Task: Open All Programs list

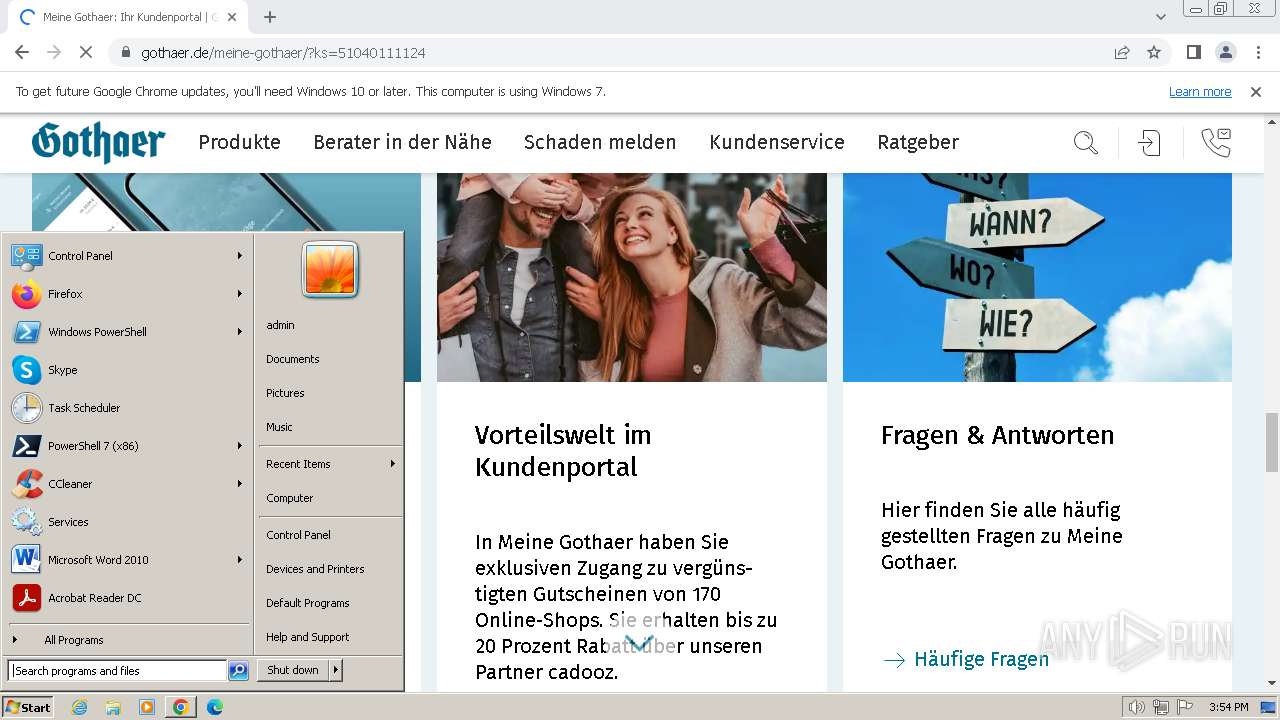Action: coord(73,640)
